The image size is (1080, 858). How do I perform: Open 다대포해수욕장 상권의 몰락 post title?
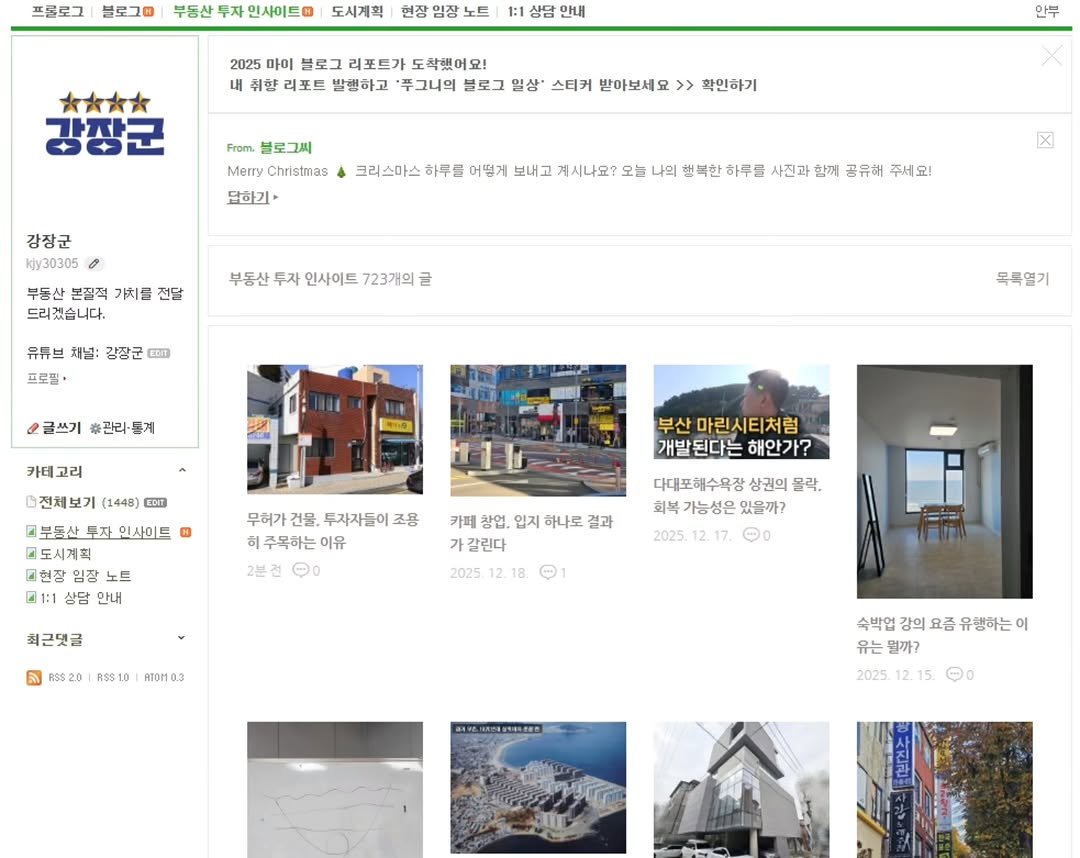(737, 495)
